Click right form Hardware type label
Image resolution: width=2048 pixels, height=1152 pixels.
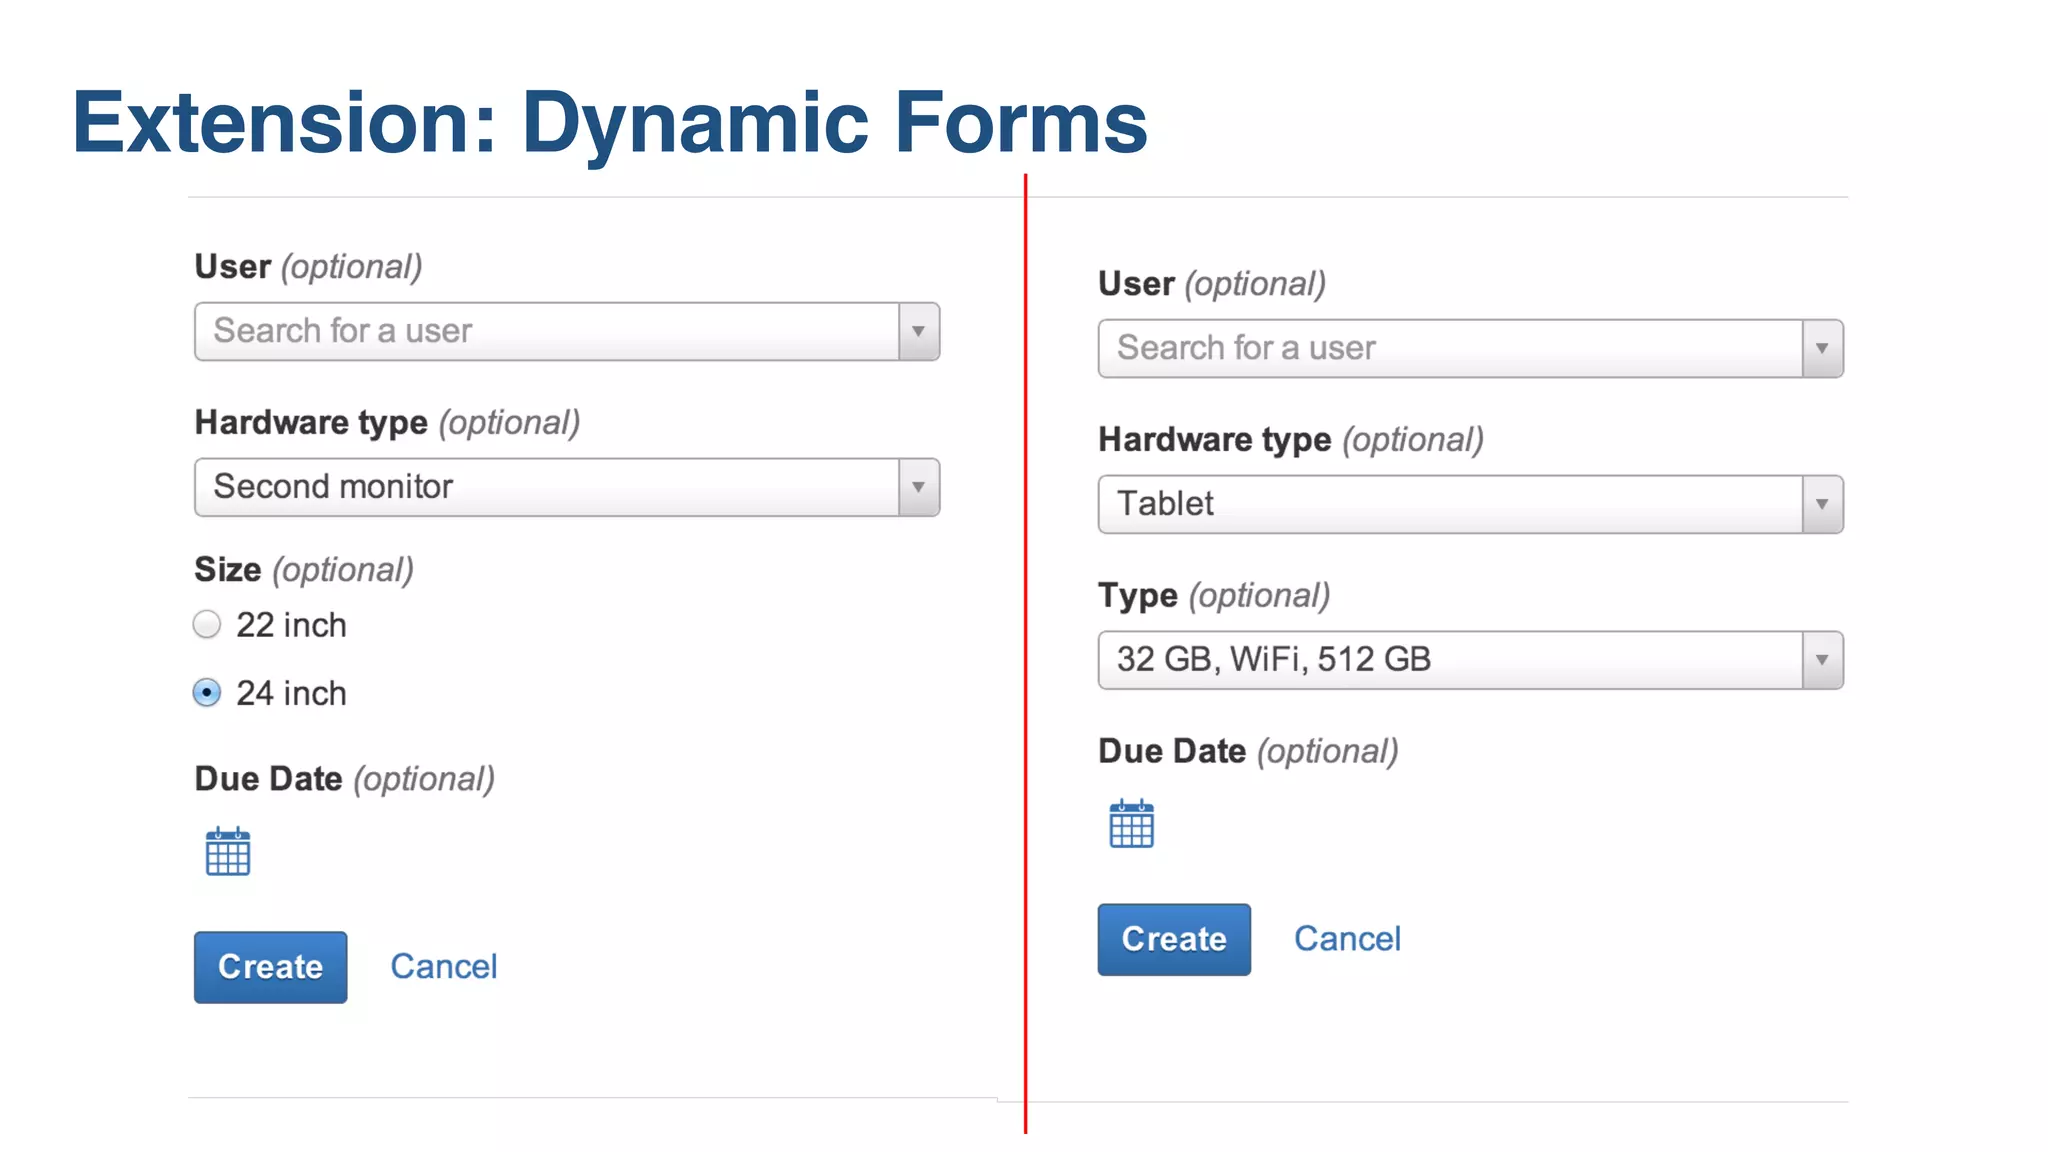[1291, 440]
